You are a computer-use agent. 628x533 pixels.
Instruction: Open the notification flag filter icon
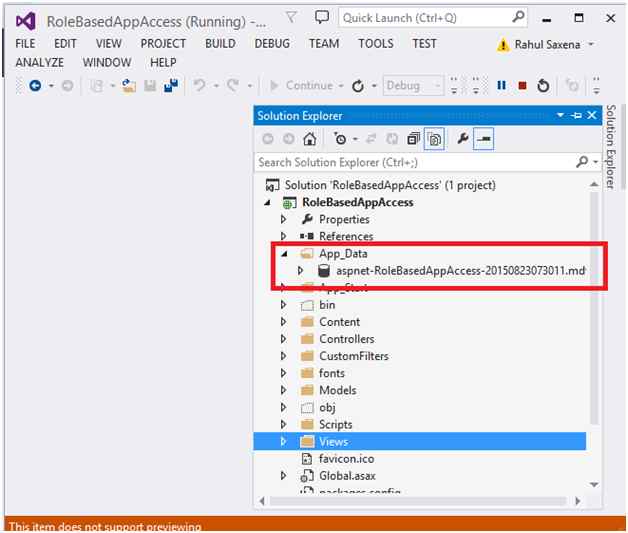[291, 17]
